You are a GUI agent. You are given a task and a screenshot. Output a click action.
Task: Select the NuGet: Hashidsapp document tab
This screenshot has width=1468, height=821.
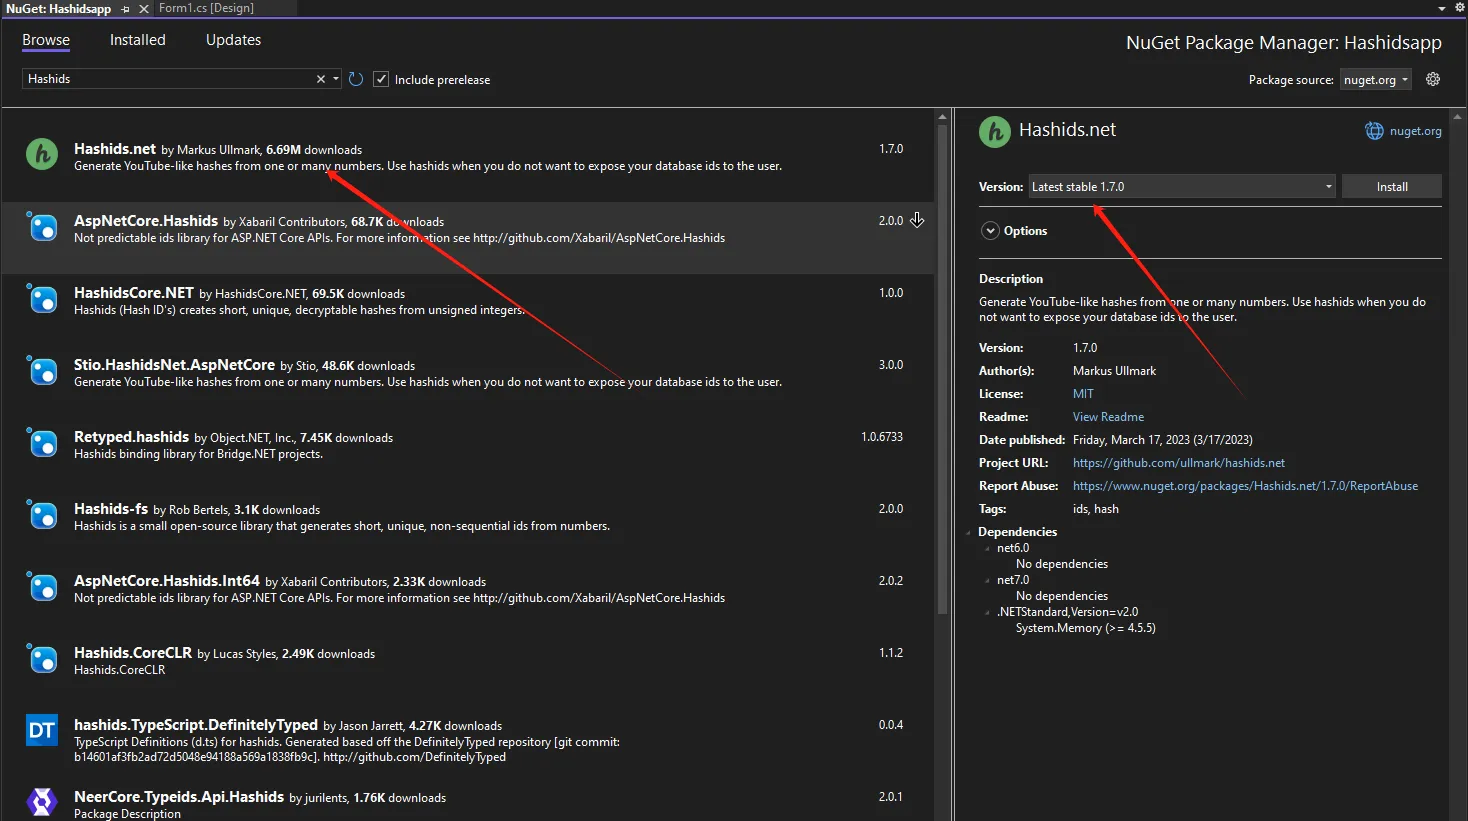pyautogui.click(x=58, y=8)
